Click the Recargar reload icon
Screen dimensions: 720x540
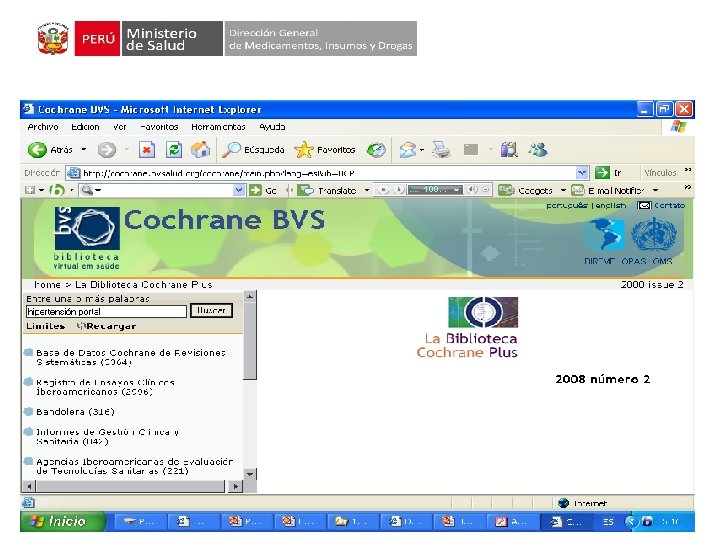point(81,326)
